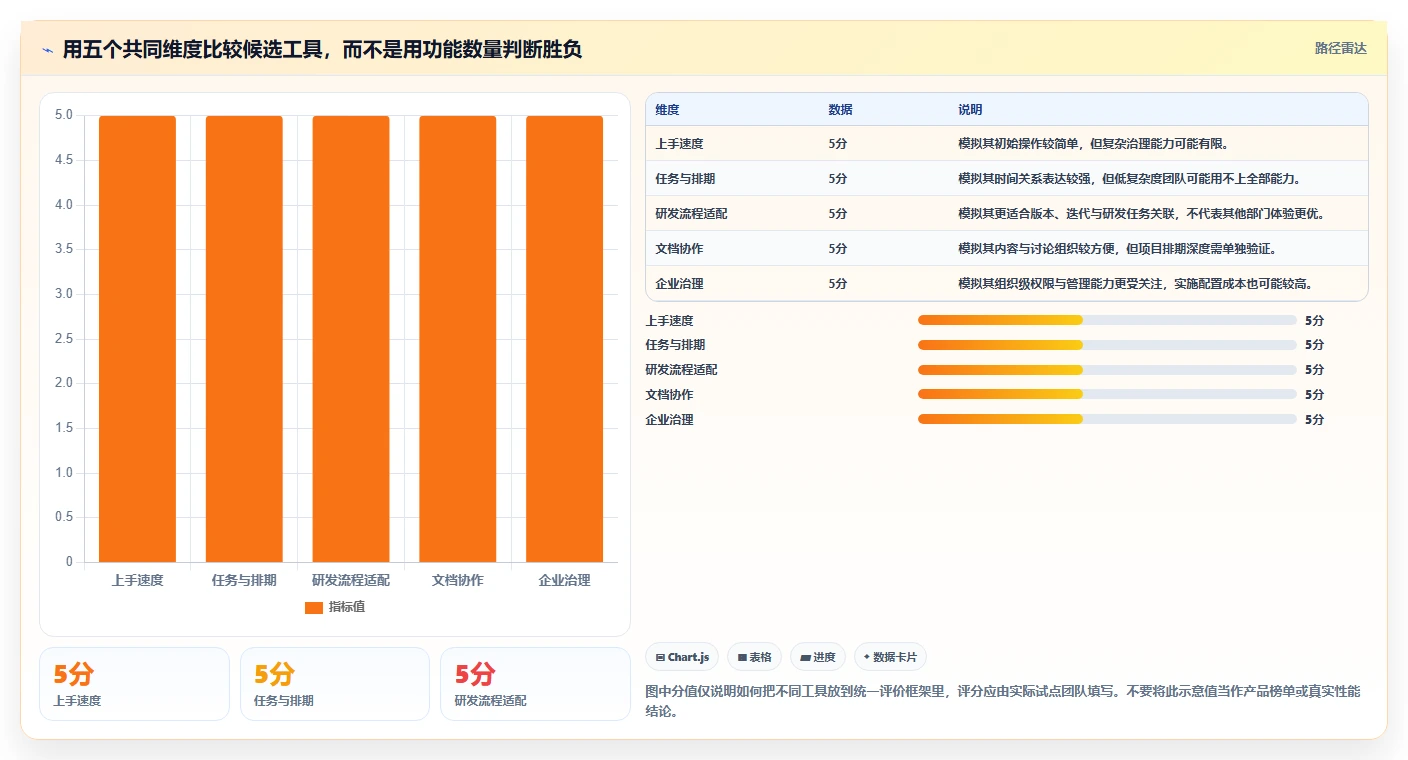Click the footnote starting 图中分值仅说明
This screenshot has width=1408, height=760.
click(1003, 702)
